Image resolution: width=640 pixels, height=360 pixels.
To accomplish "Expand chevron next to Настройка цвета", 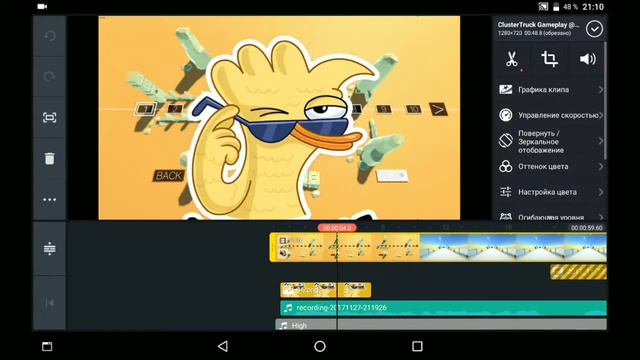I will click(601, 192).
